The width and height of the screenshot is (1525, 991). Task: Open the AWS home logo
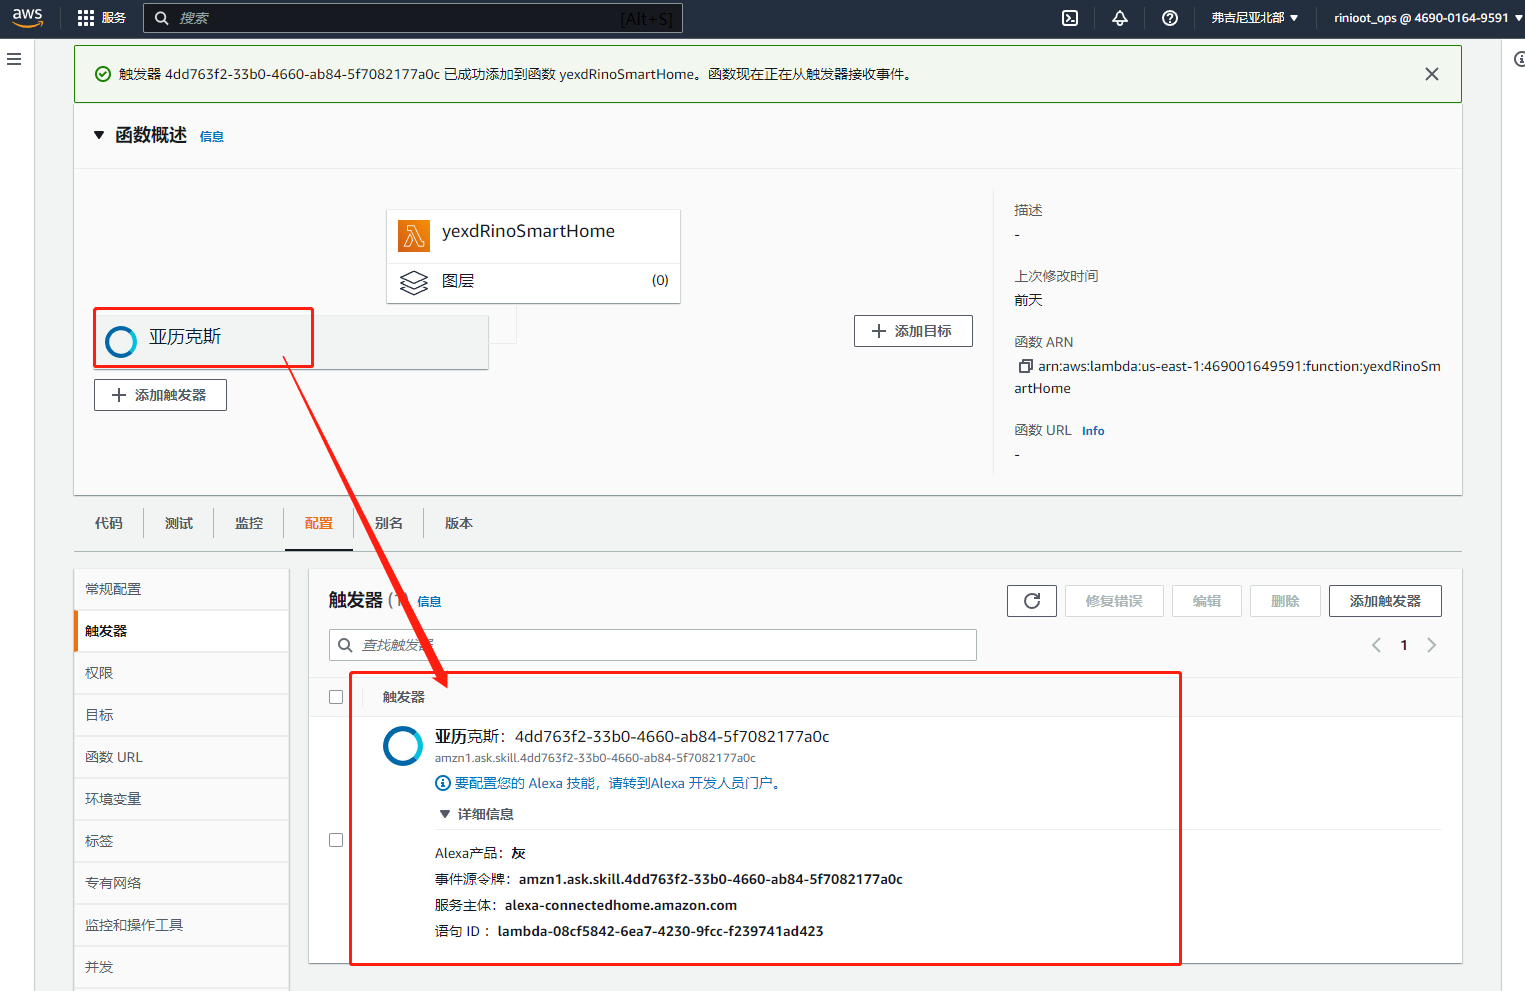tap(27, 18)
